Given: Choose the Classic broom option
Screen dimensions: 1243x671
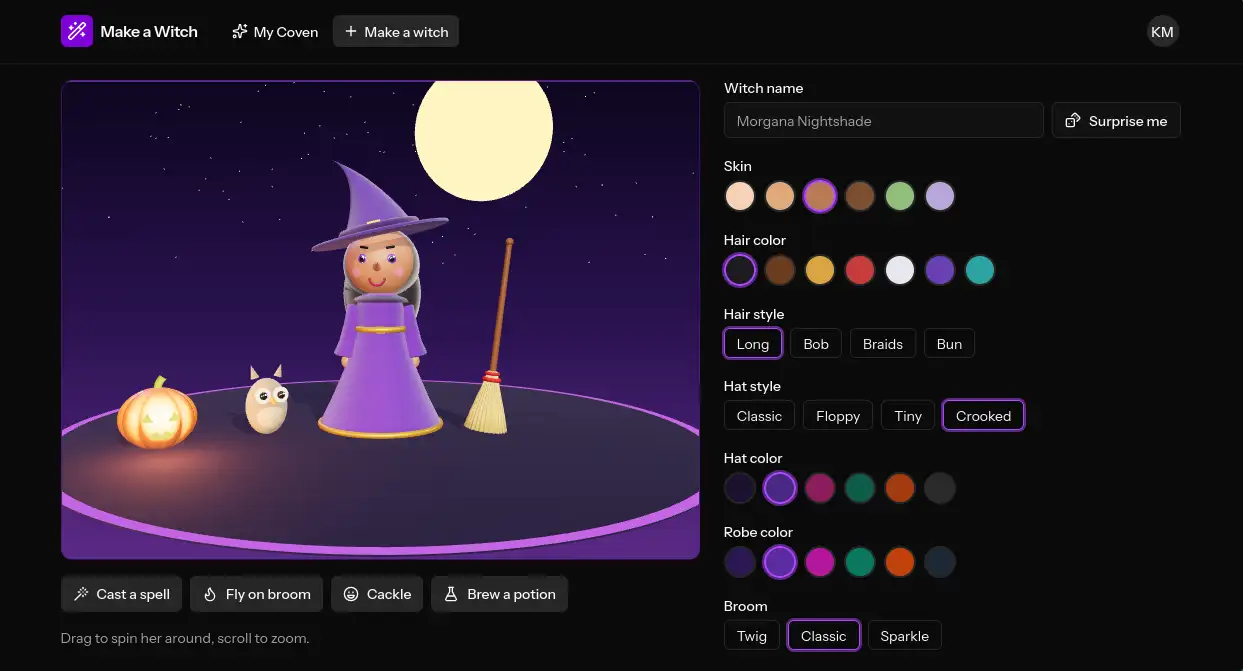Looking at the screenshot, I should 824,636.
